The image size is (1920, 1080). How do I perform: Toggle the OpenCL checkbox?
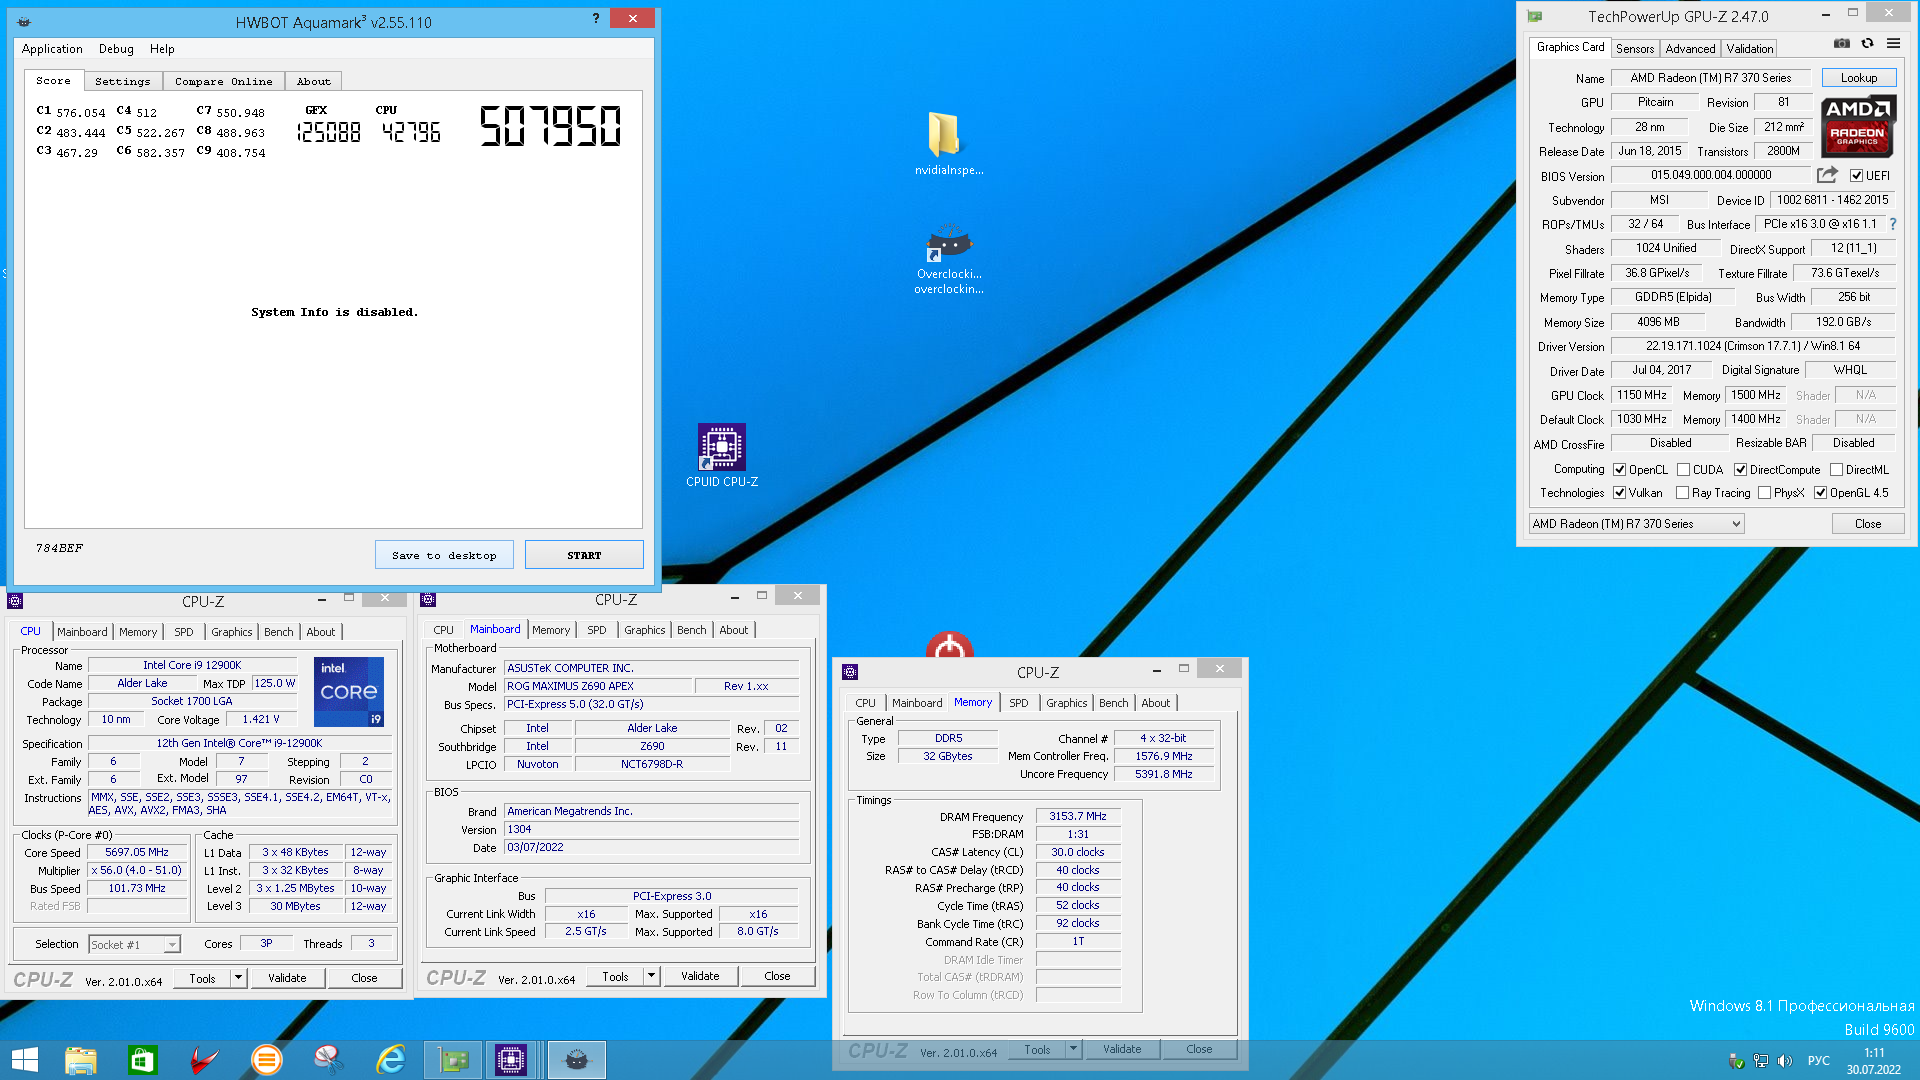point(1619,470)
